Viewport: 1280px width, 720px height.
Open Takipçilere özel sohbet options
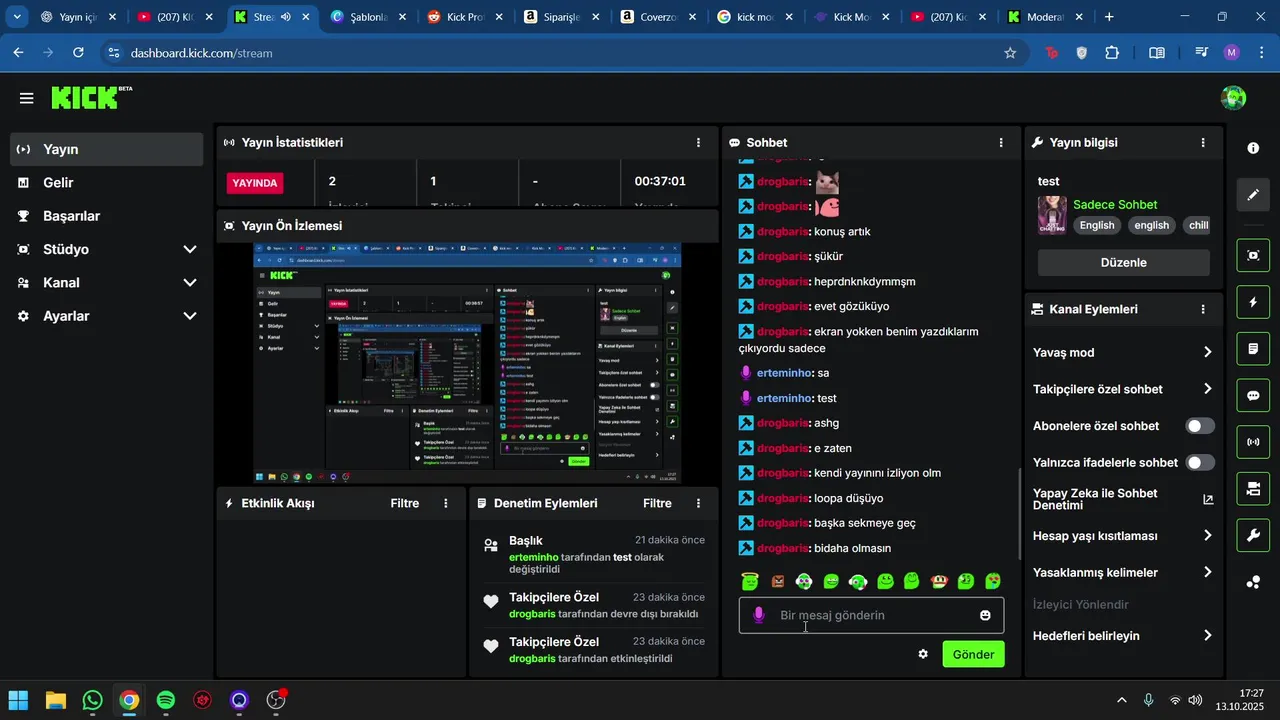1123,389
